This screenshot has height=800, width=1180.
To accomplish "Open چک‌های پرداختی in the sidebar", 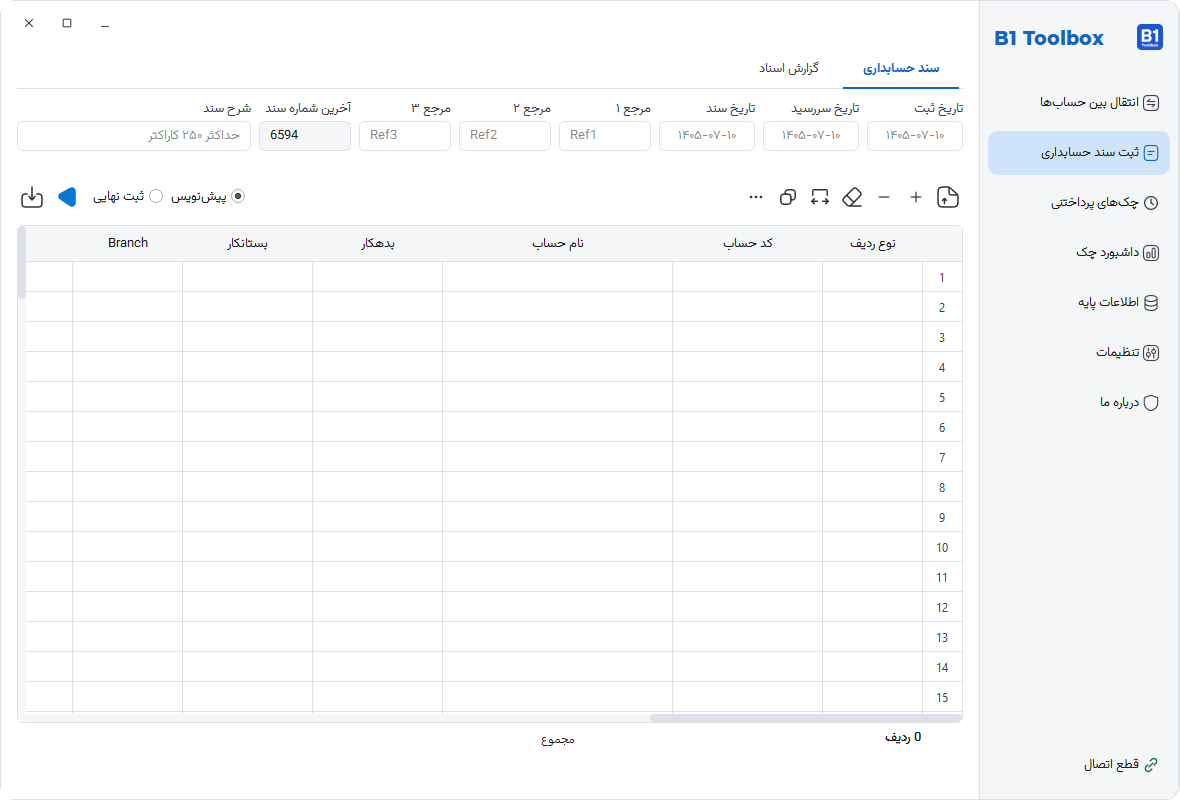I will 1078,202.
